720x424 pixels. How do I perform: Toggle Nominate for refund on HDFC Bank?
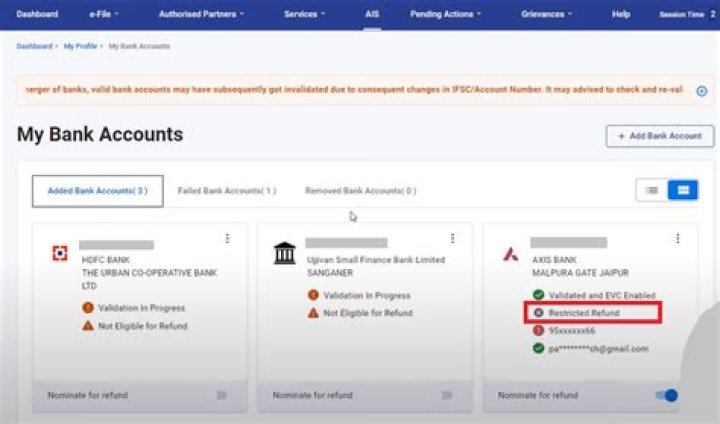pos(221,395)
